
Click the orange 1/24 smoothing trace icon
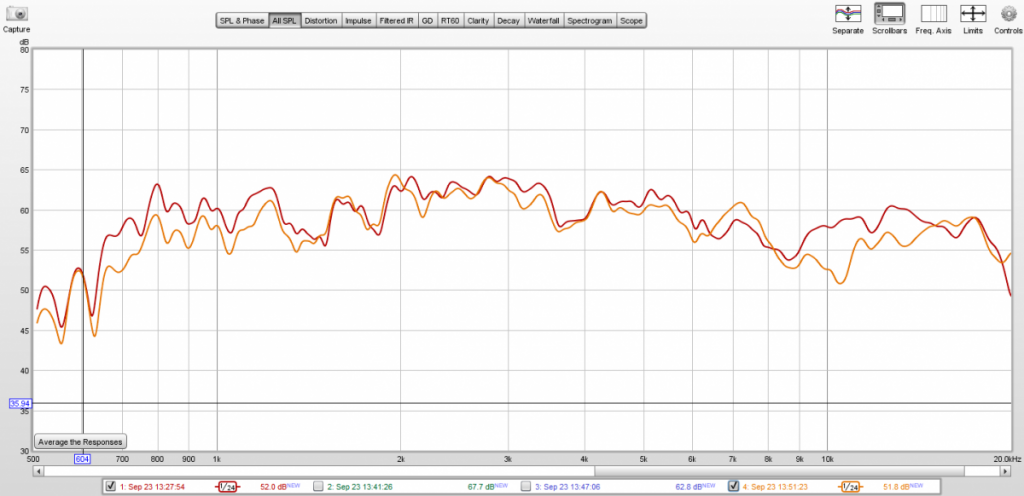click(x=850, y=486)
